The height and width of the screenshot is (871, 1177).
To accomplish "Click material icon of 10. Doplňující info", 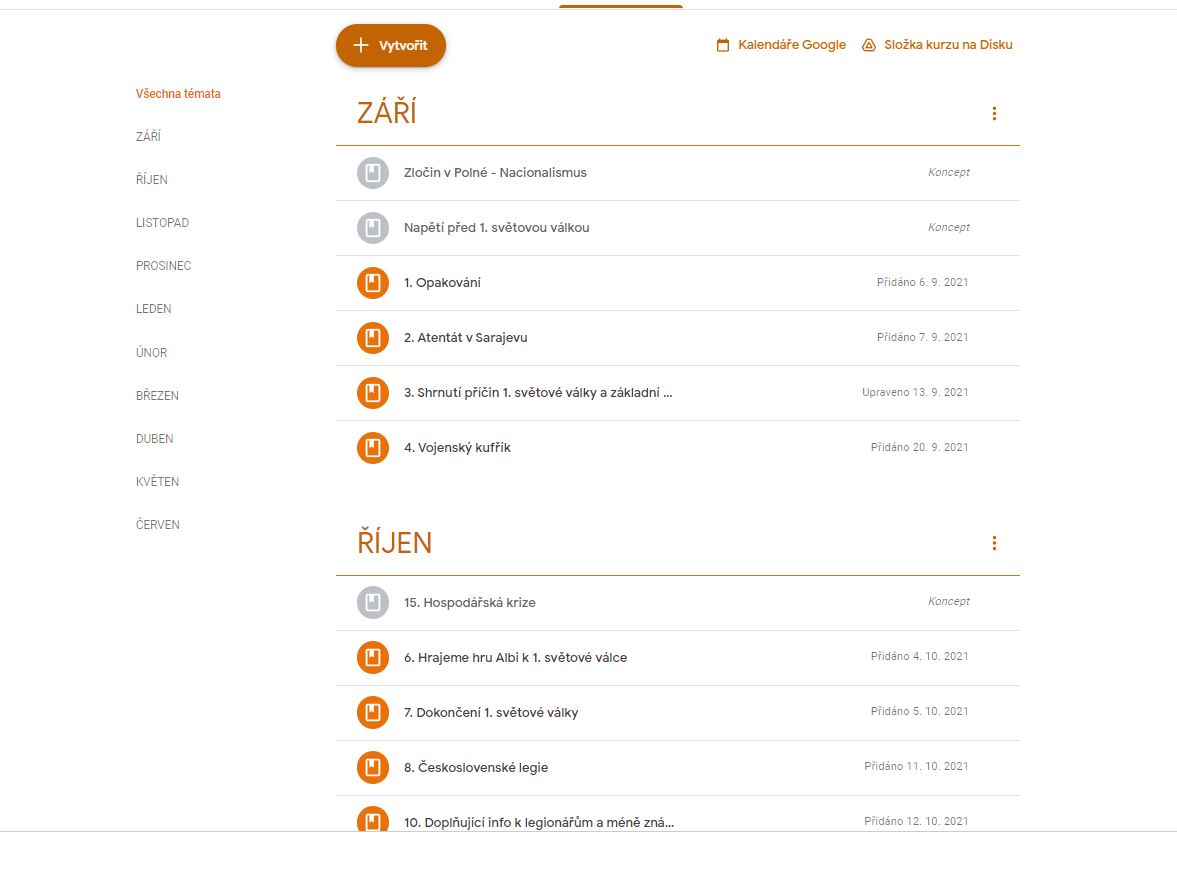I will point(372,819).
